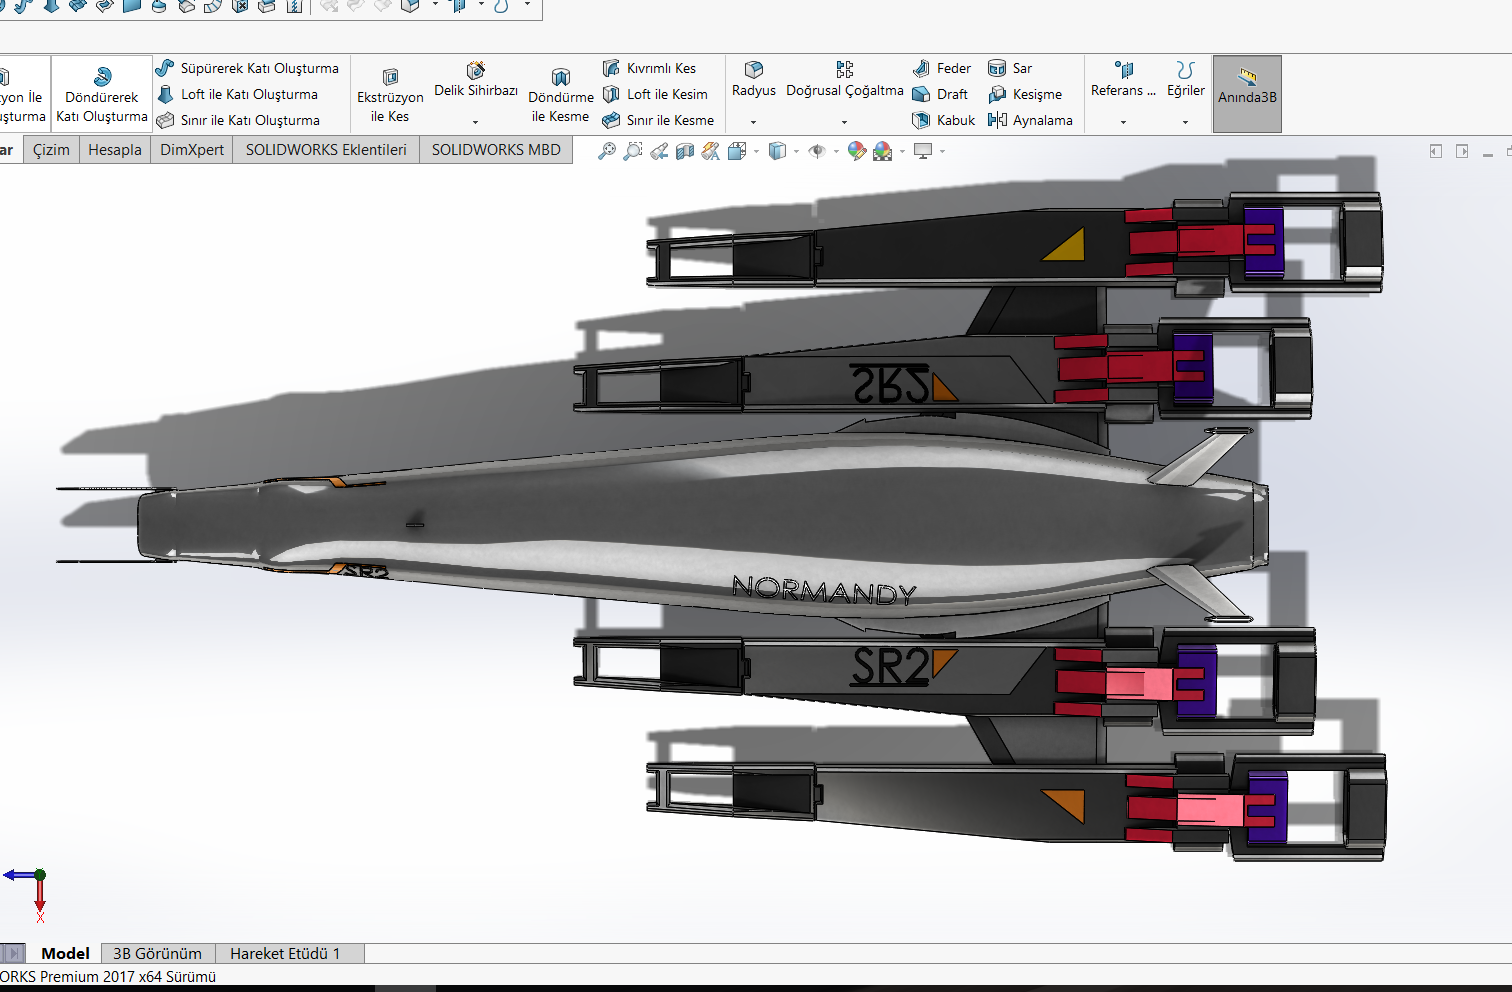Screen dimensions: 1512x992
Task: Select Feder rib tool
Action: click(x=942, y=68)
